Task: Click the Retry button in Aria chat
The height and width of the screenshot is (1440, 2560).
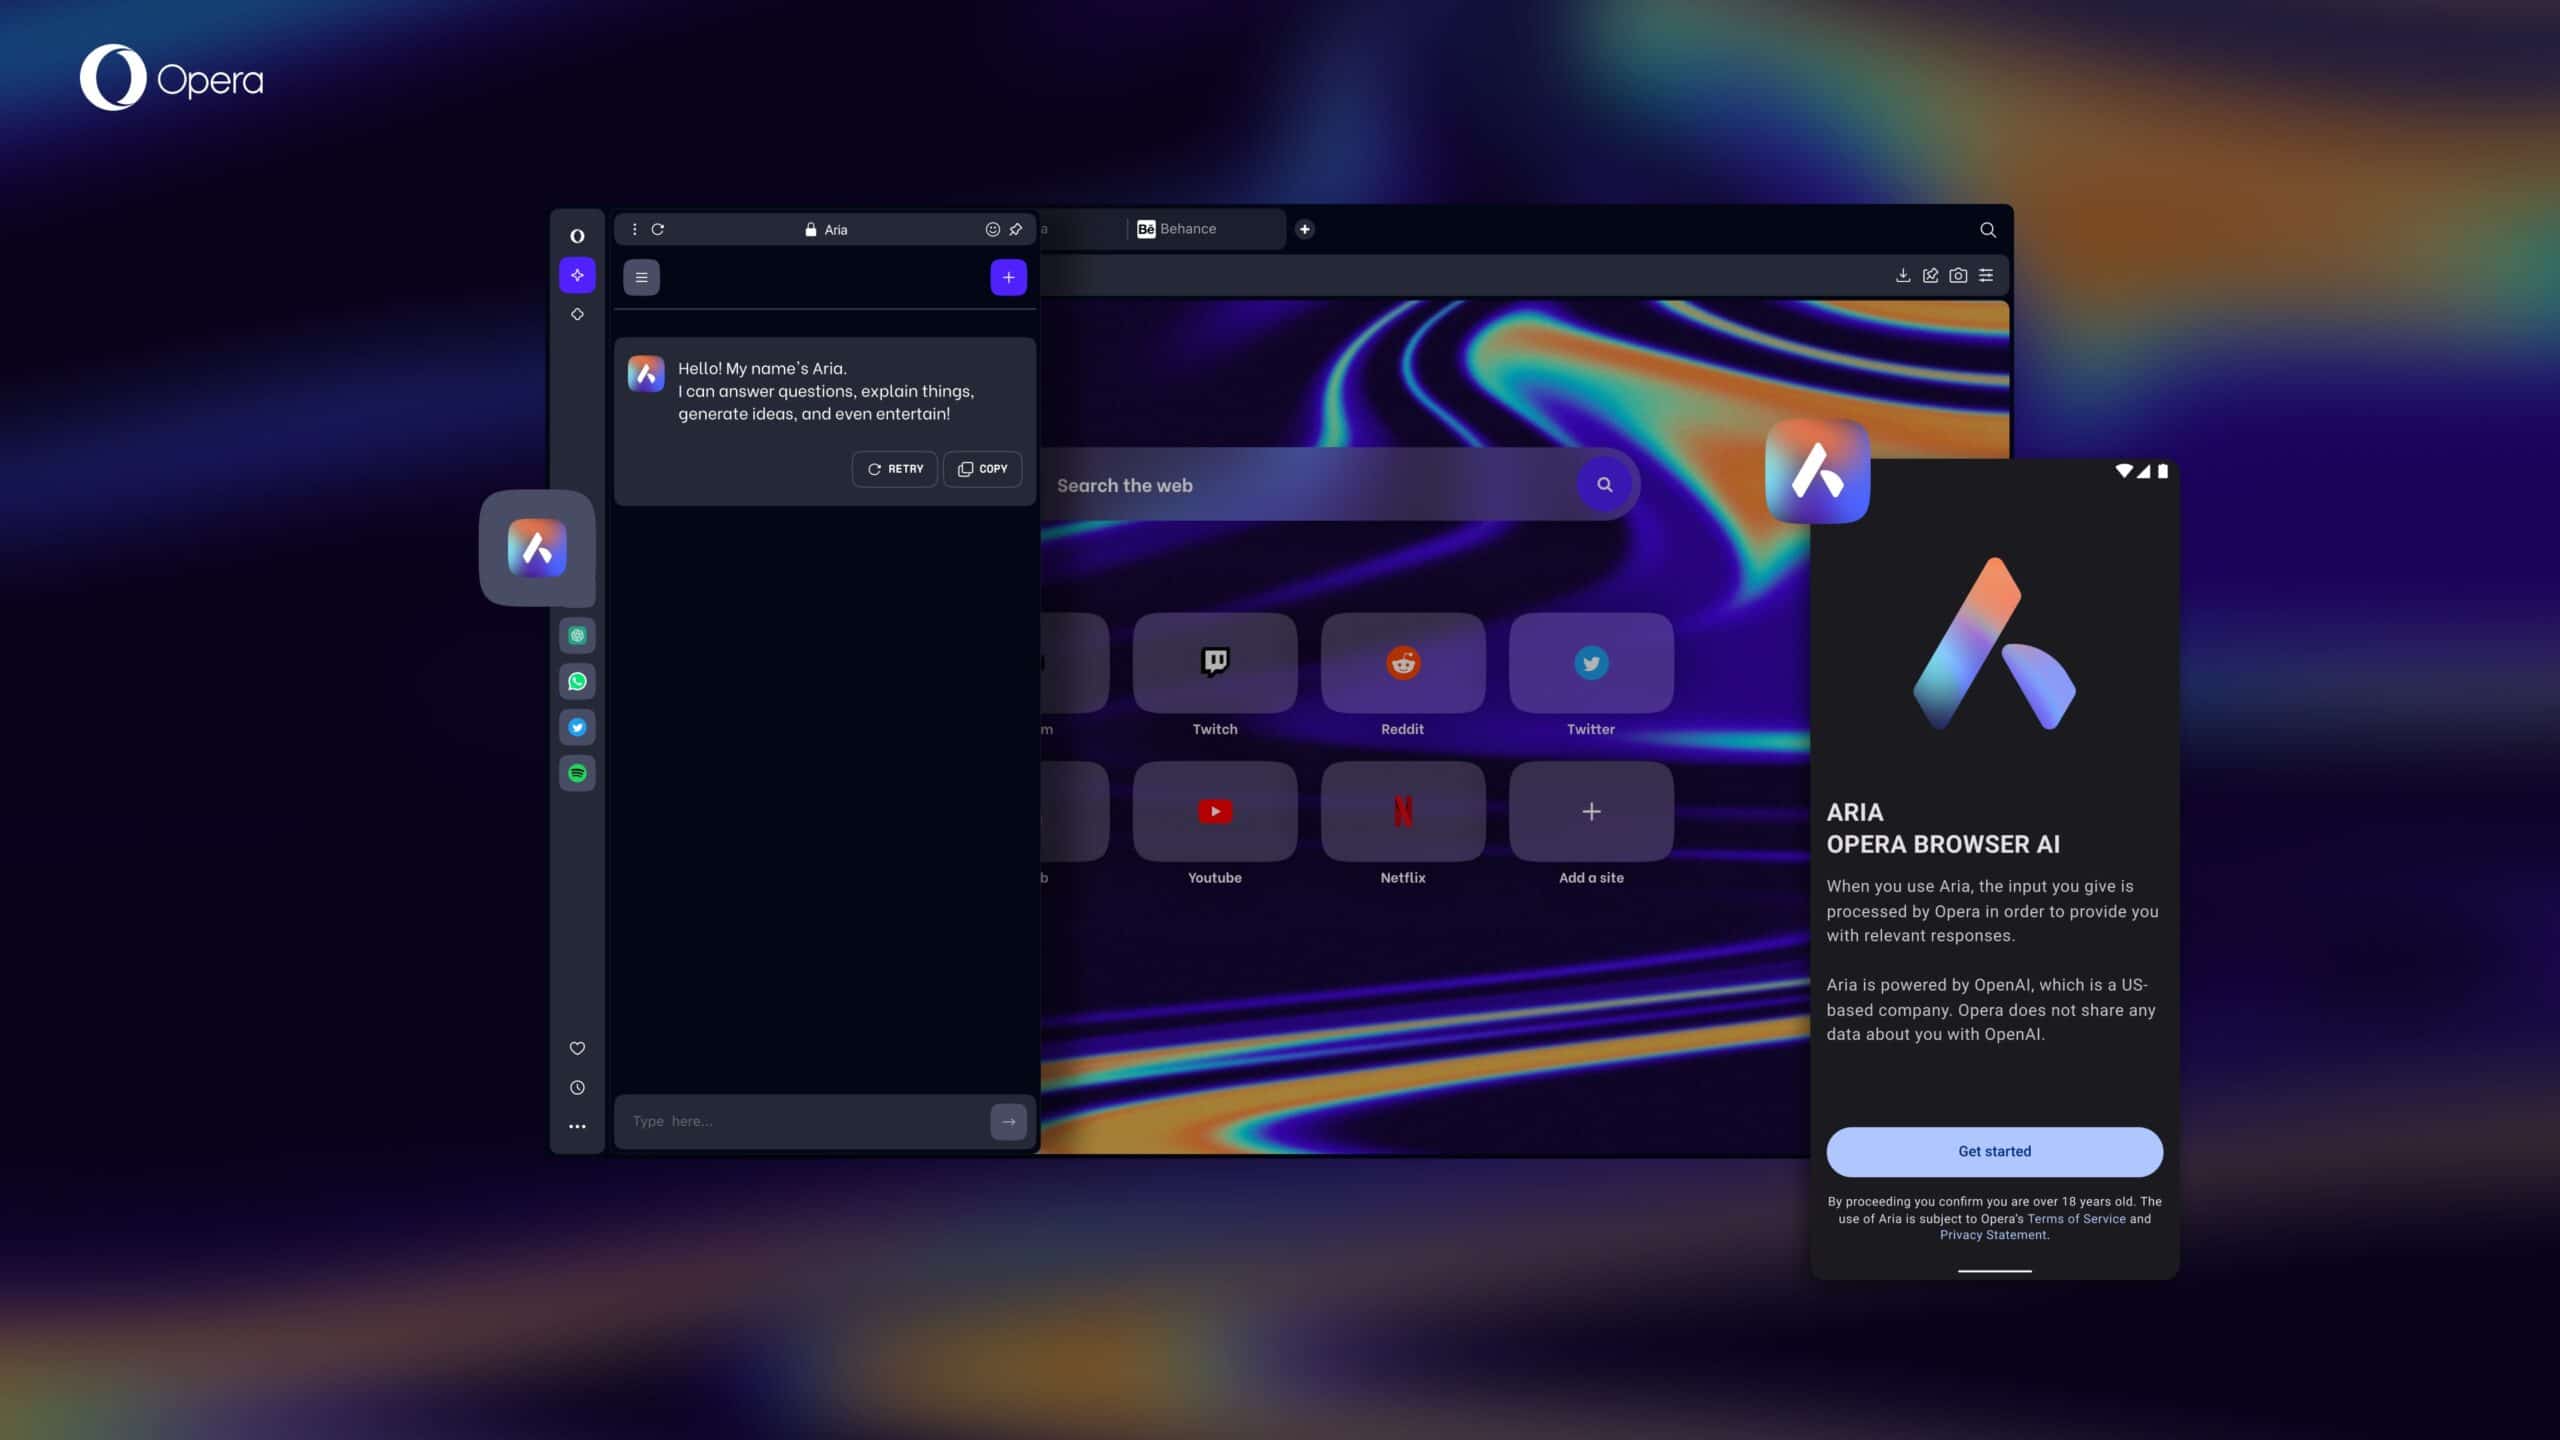Action: tap(895, 469)
